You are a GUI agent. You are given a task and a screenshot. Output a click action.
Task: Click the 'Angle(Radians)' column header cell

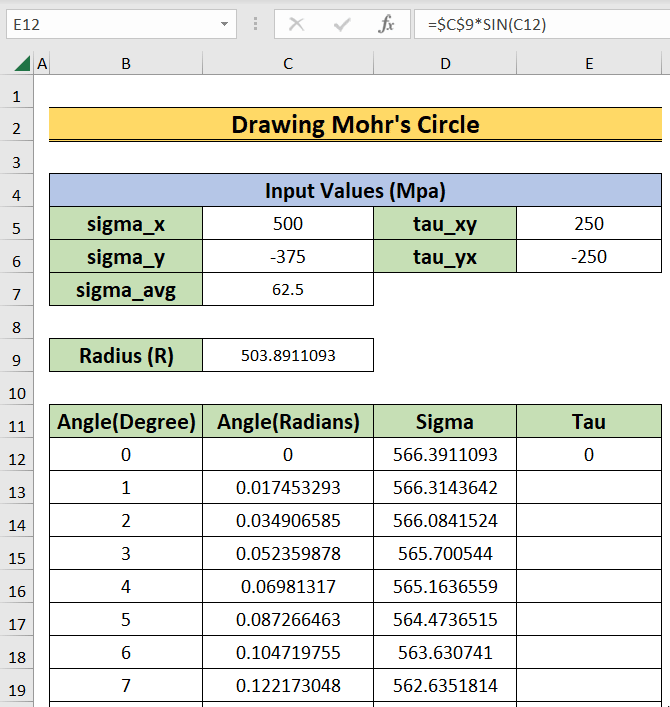288,422
